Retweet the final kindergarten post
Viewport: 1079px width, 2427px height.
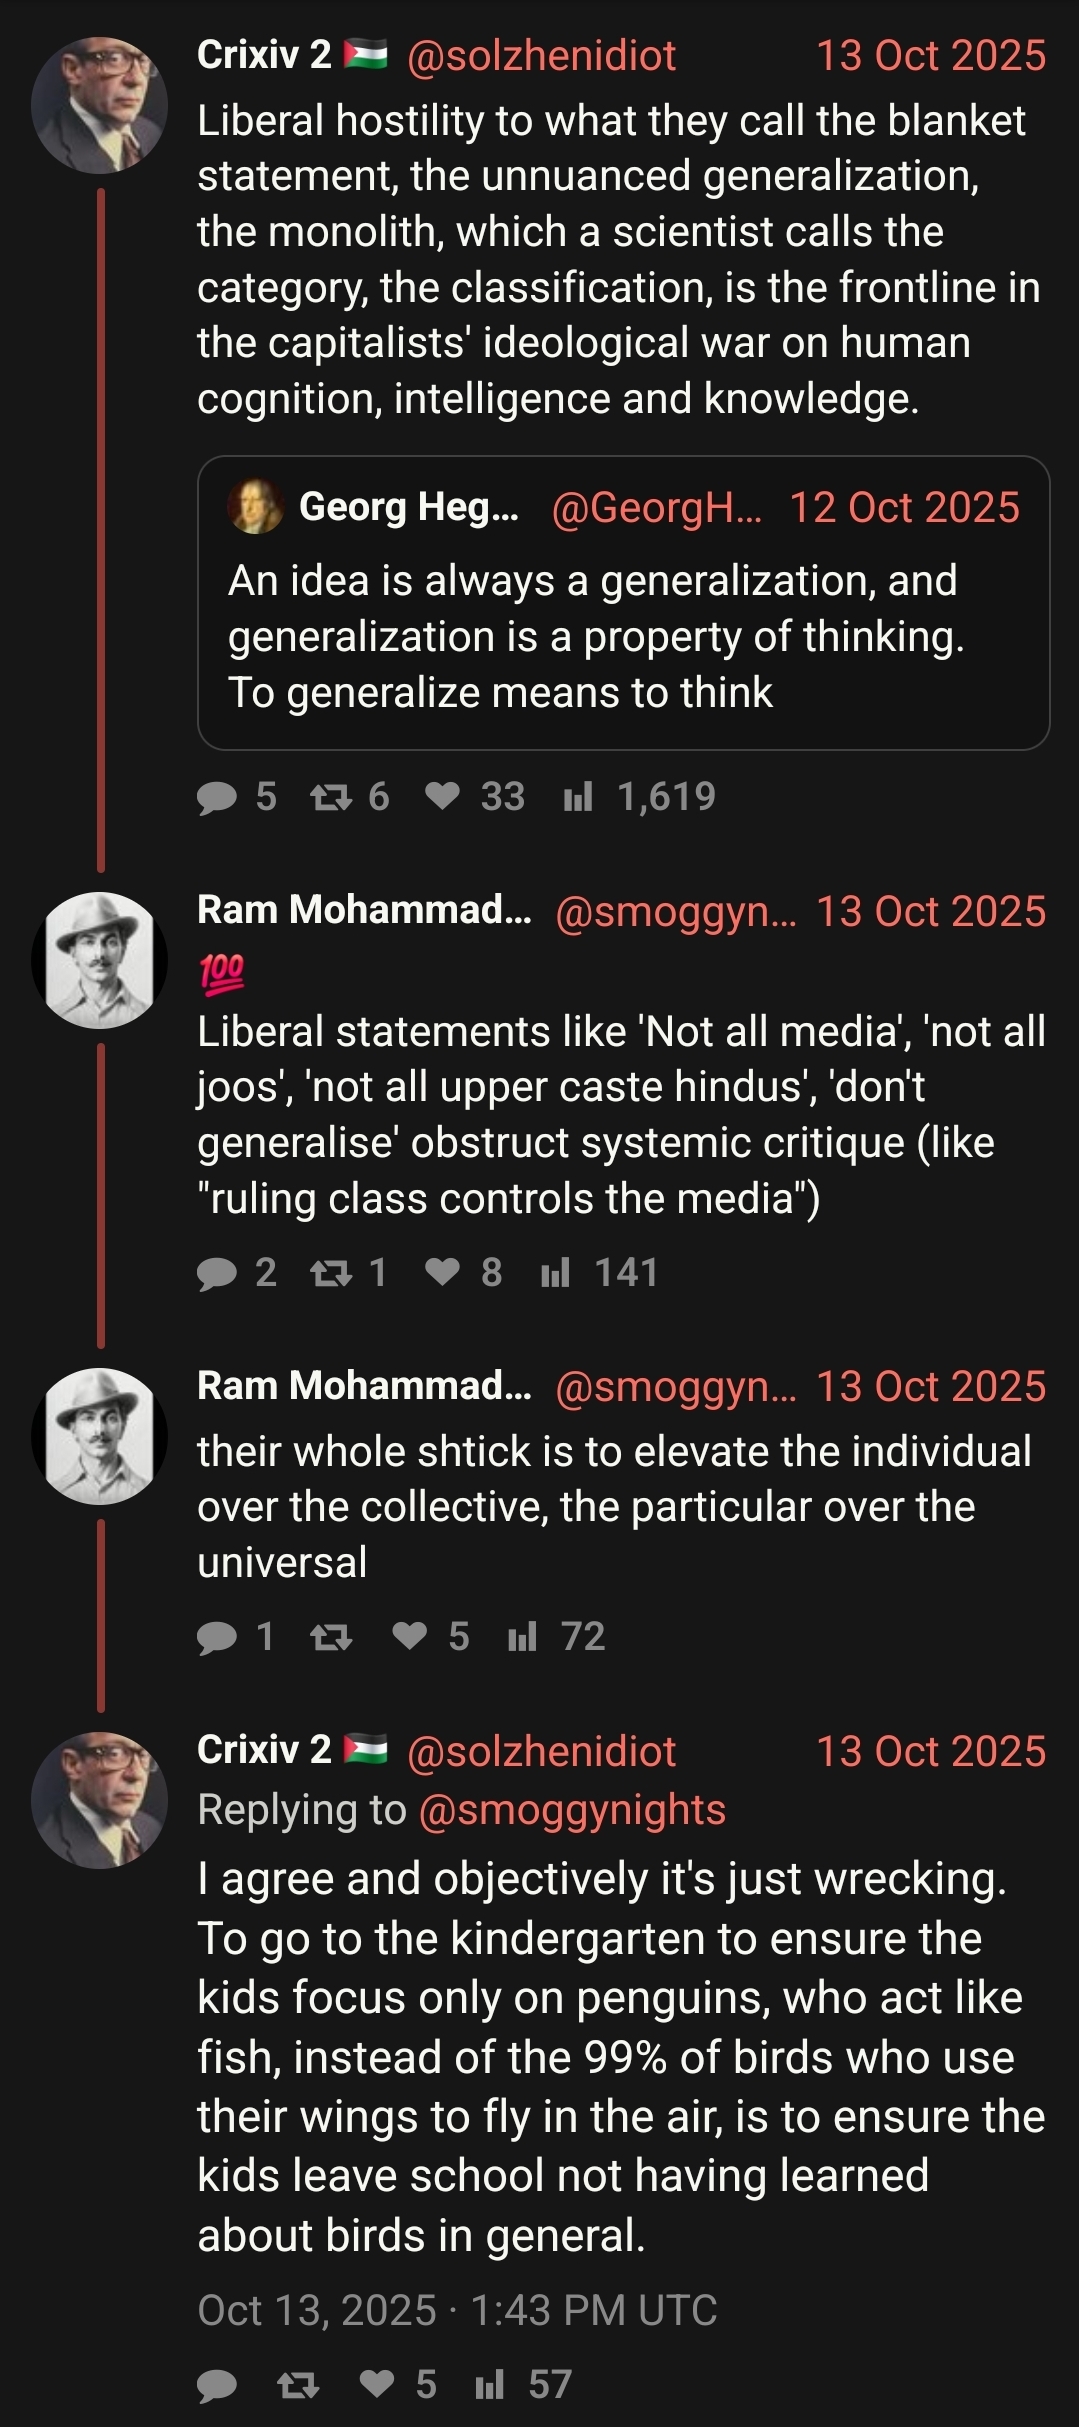(298, 2385)
